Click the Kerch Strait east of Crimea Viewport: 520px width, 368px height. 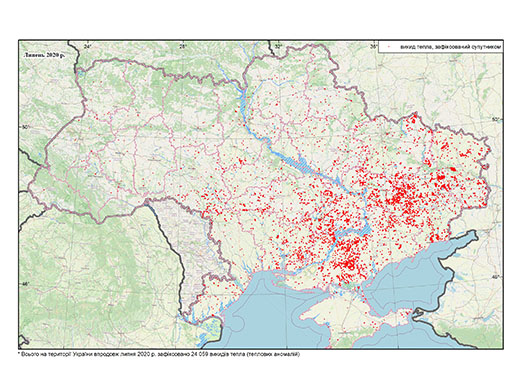click(416, 313)
